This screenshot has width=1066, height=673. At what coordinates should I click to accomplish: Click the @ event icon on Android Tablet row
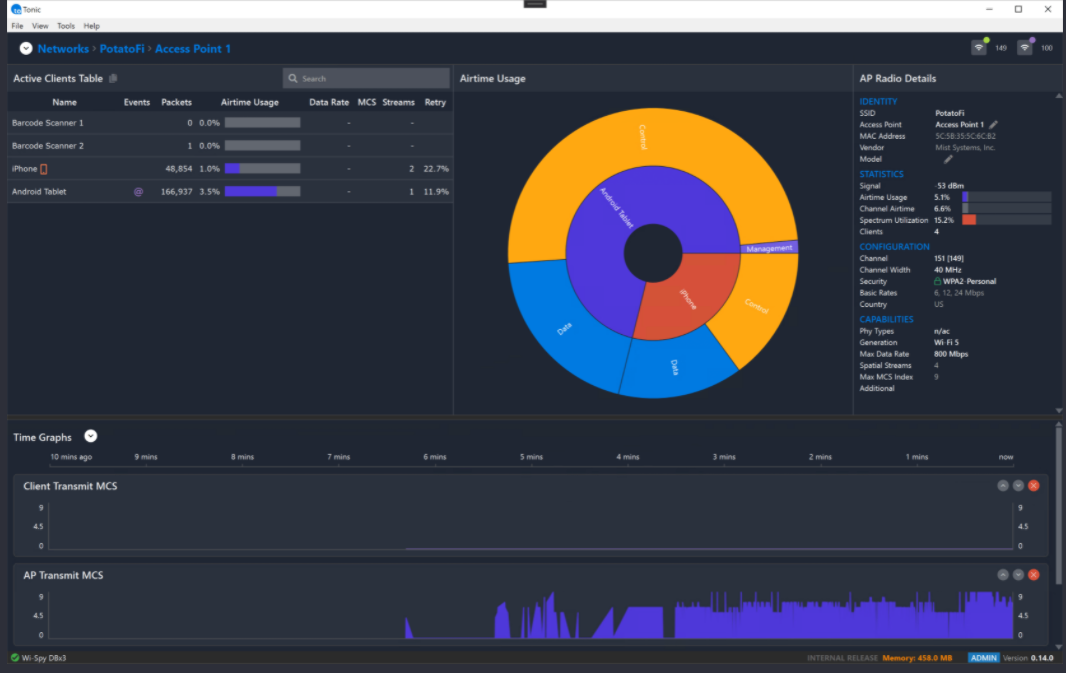point(138,192)
